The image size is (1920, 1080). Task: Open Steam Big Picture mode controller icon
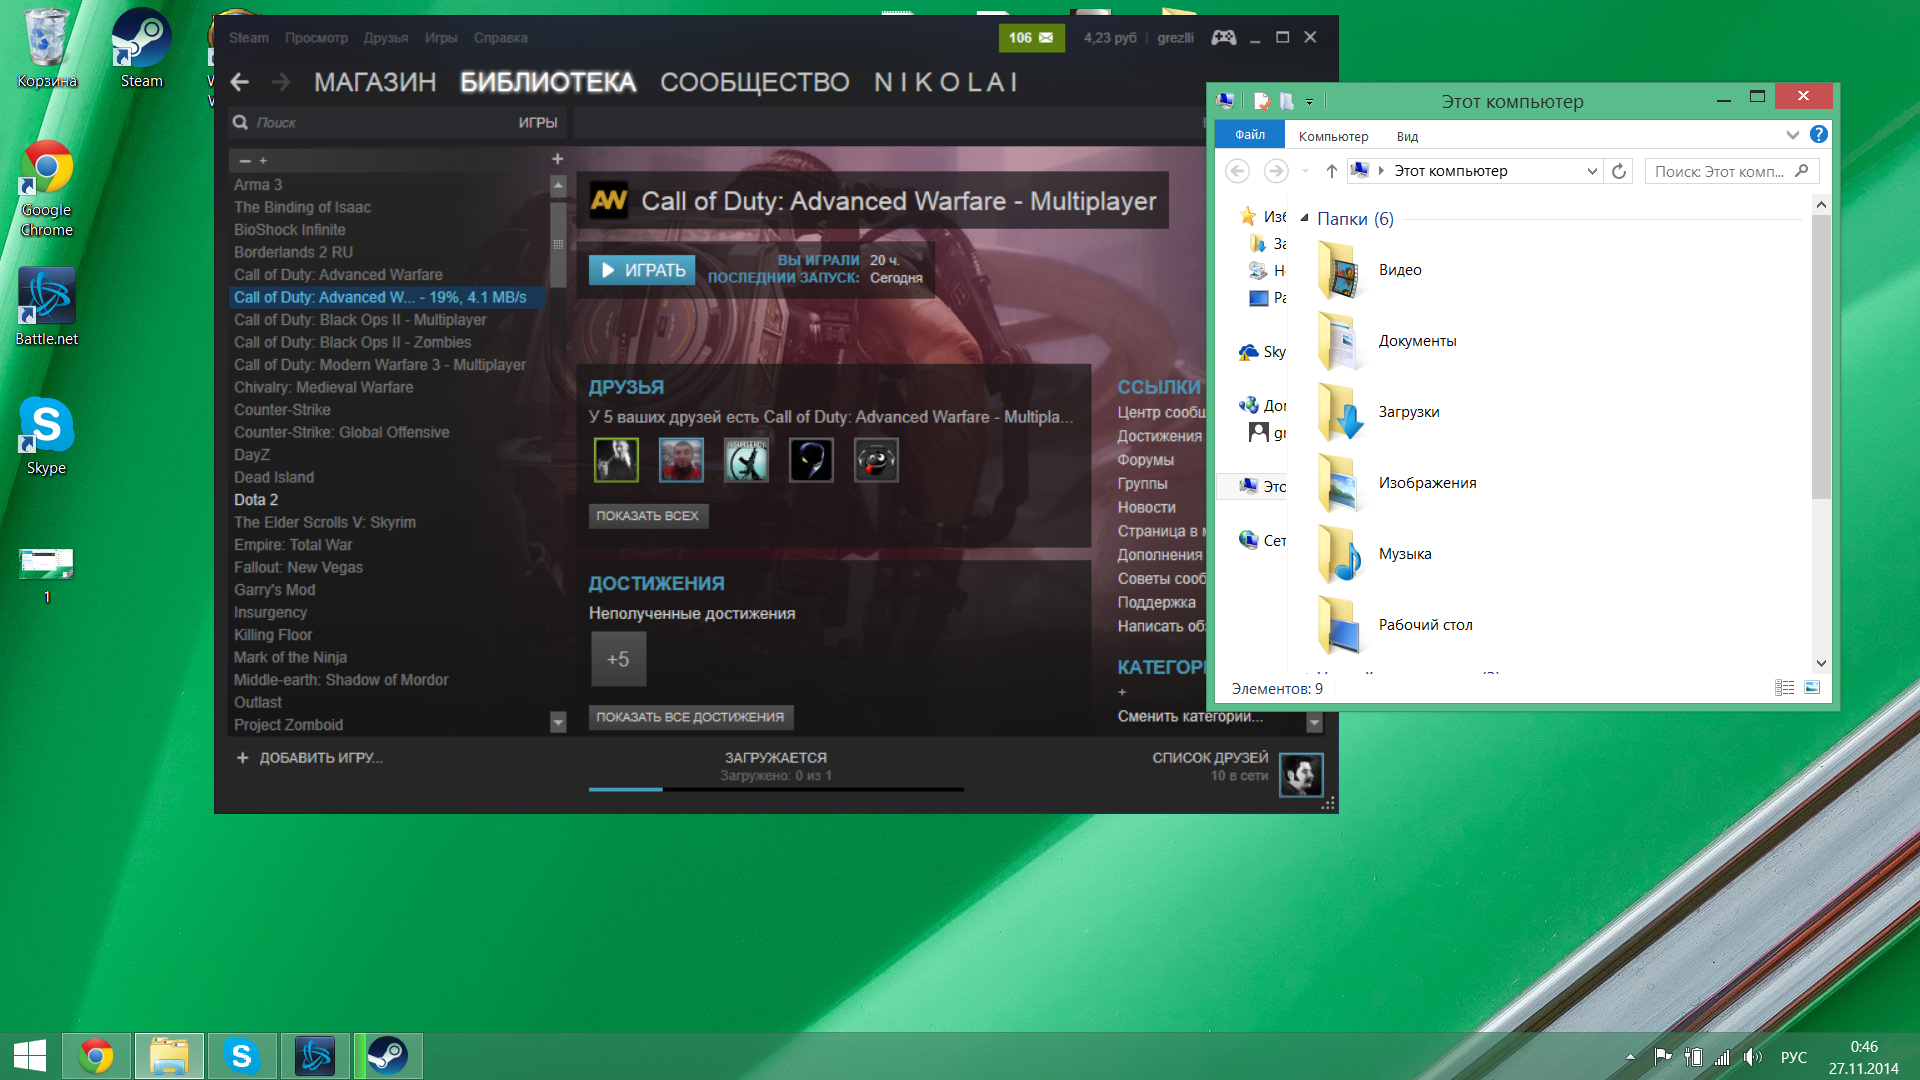(x=1223, y=38)
